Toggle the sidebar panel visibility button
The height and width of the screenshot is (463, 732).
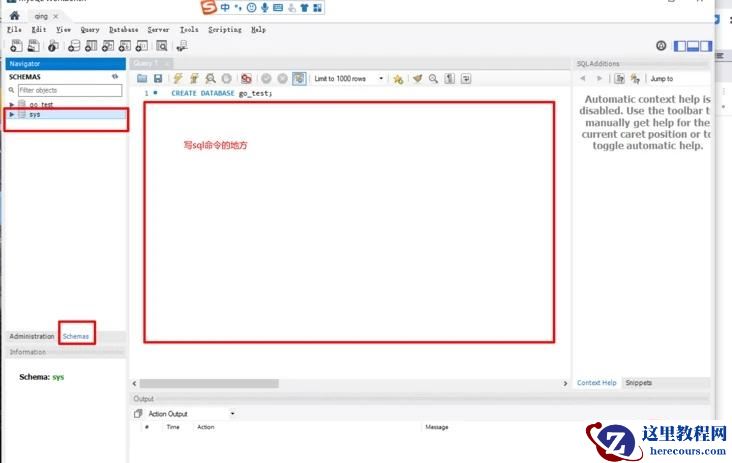(x=680, y=46)
